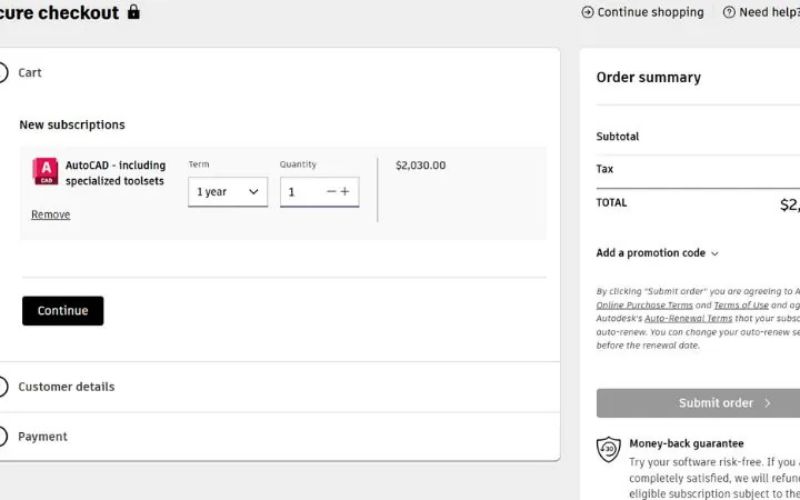Expand the Customer details section
The height and width of the screenshot is (500, 800).
pyautogui.click(x=66, y=387)
